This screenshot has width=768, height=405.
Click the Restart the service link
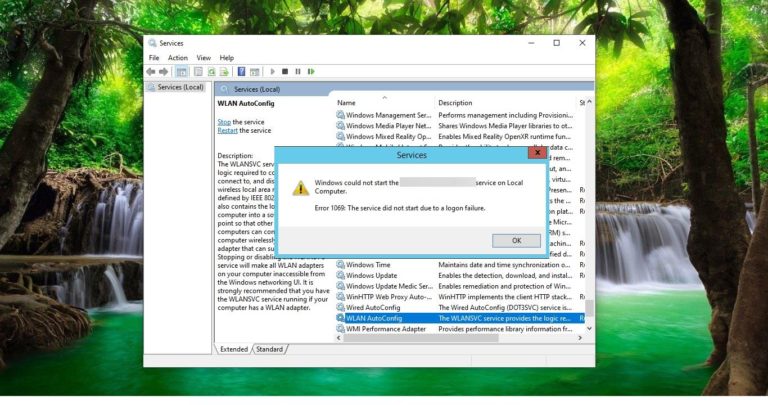(227, 131)
